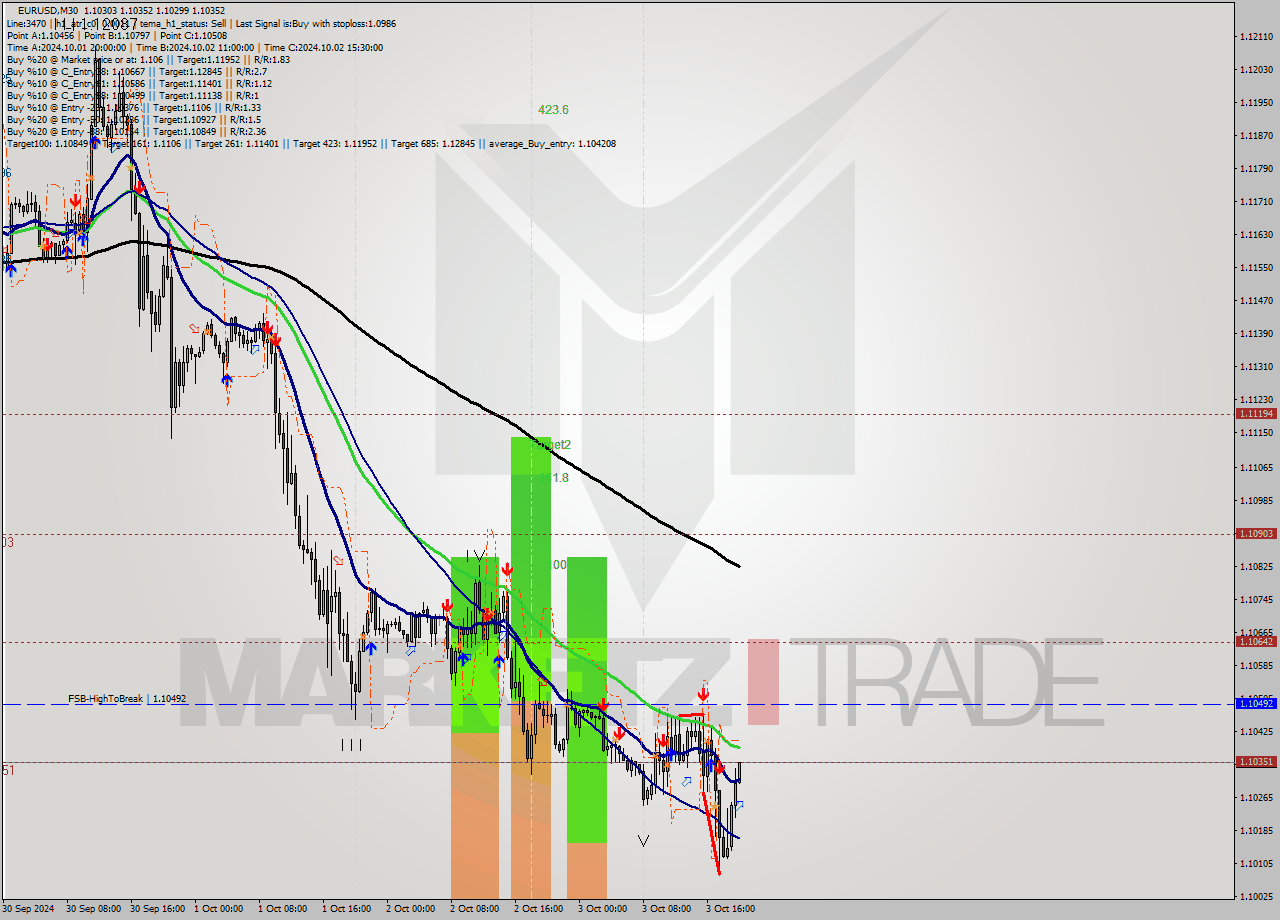
Task: Click the '1 Oct 00:00' time axis label
Action: (219, 909)
